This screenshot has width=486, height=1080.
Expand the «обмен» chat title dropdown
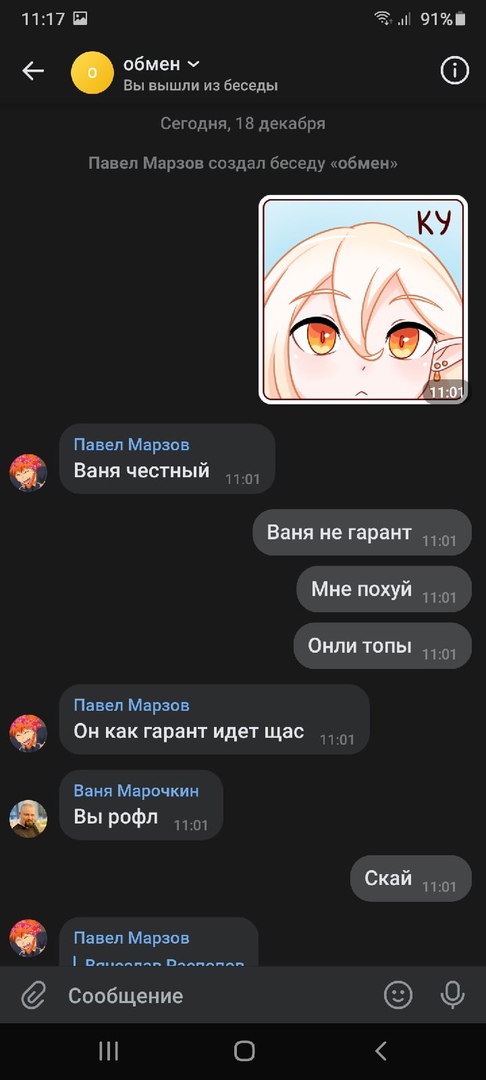point(193,64)
